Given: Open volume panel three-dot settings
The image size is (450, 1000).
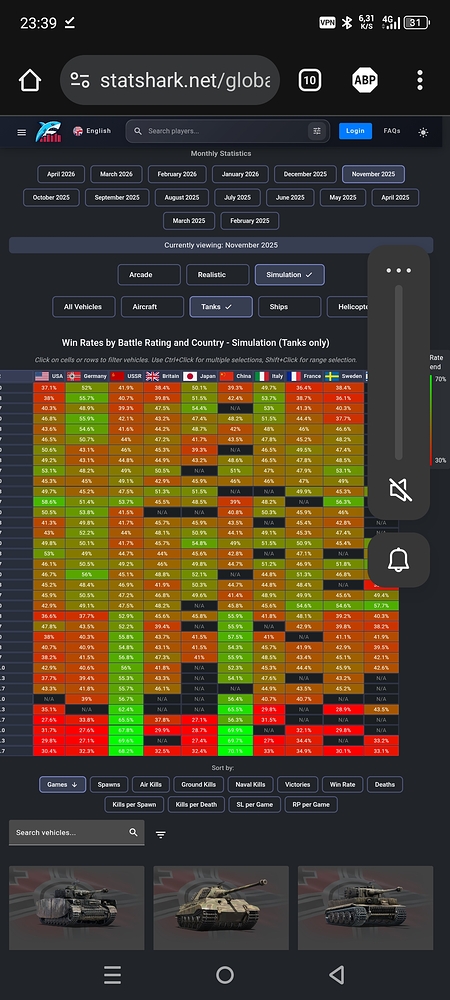Looking at the screenshot, I should pyautogui.click(x=399, y=270).
